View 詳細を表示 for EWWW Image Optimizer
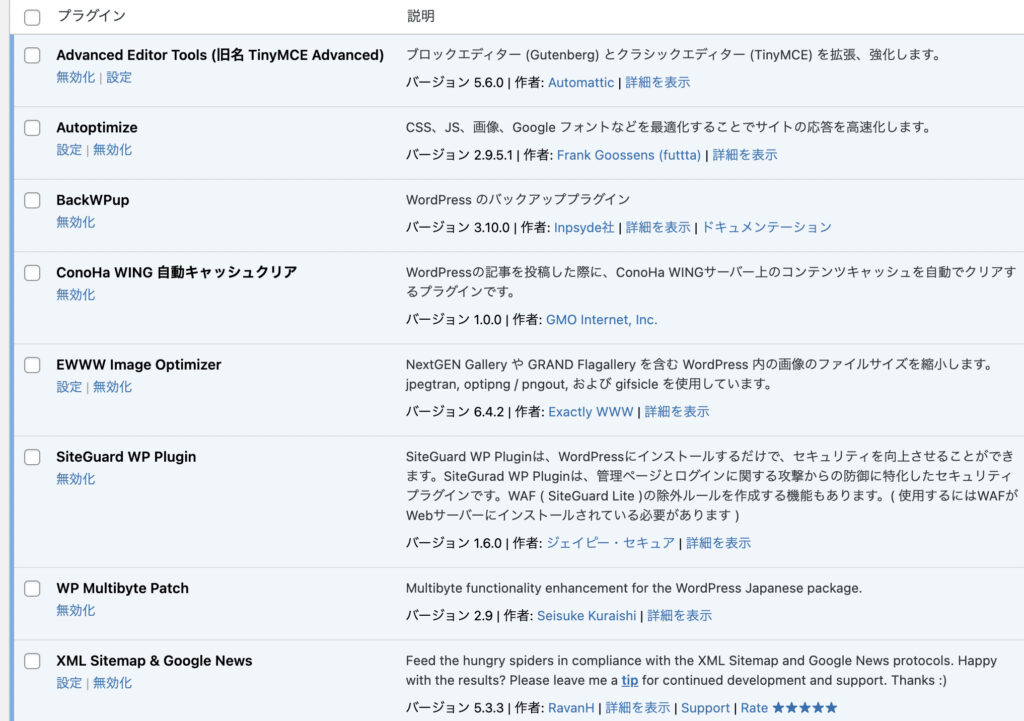Viewport: 1024px width, 721px height. (x=677, y=411)
